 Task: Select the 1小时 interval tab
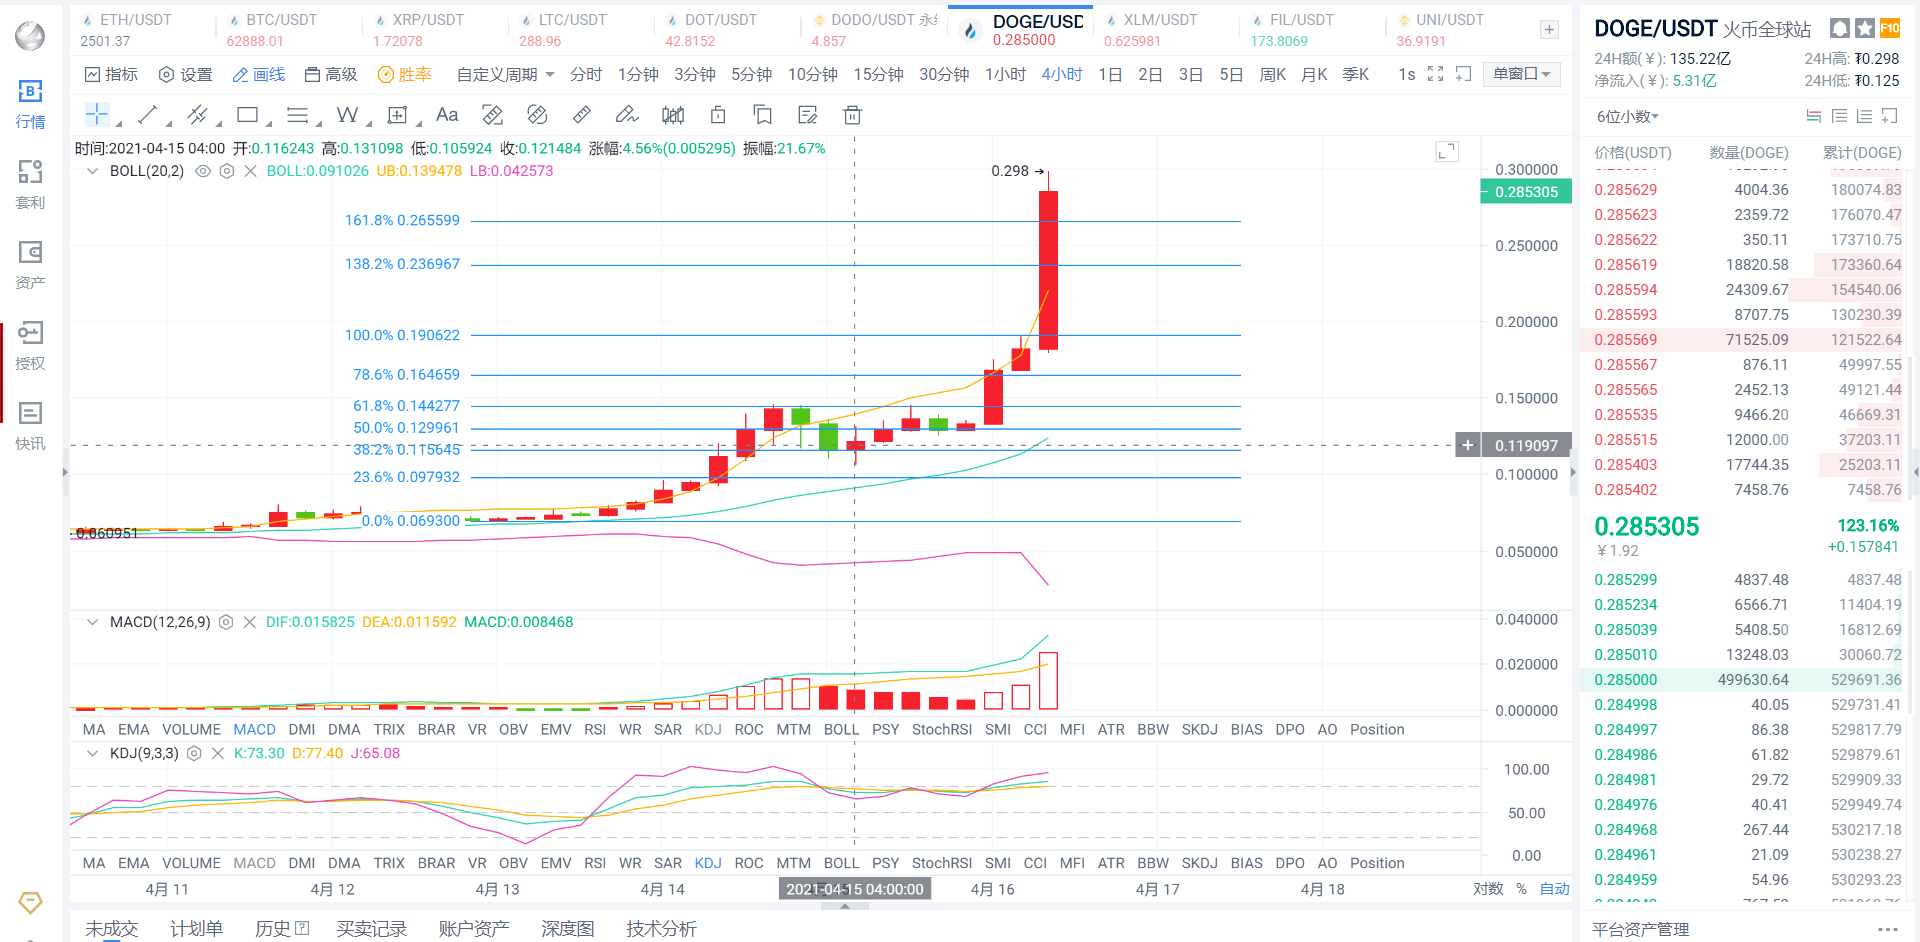[1005, 74]
